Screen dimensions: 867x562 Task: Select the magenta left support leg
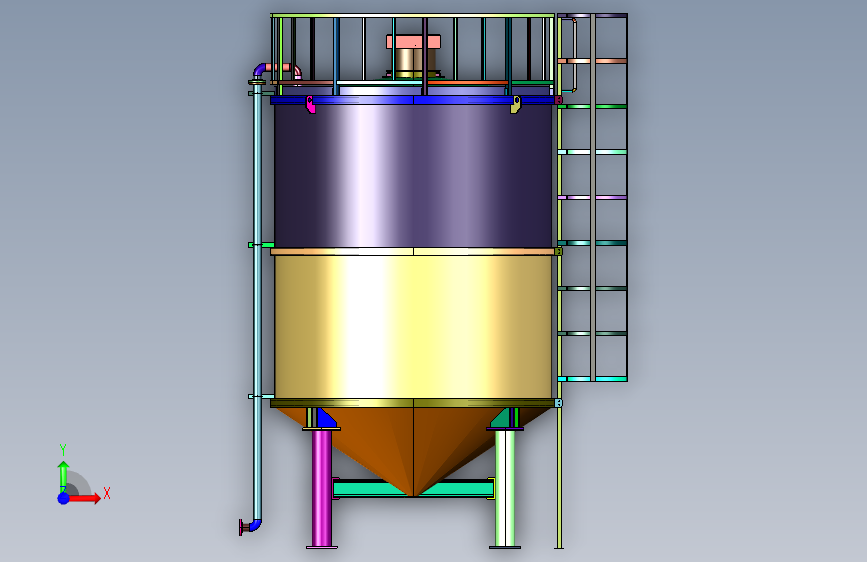[322, 488]
